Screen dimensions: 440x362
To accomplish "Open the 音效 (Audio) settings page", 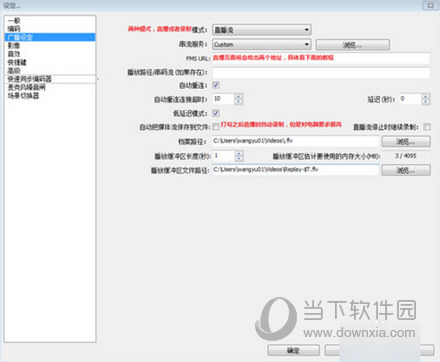I will pyautogui.click(x=14, y=54).
